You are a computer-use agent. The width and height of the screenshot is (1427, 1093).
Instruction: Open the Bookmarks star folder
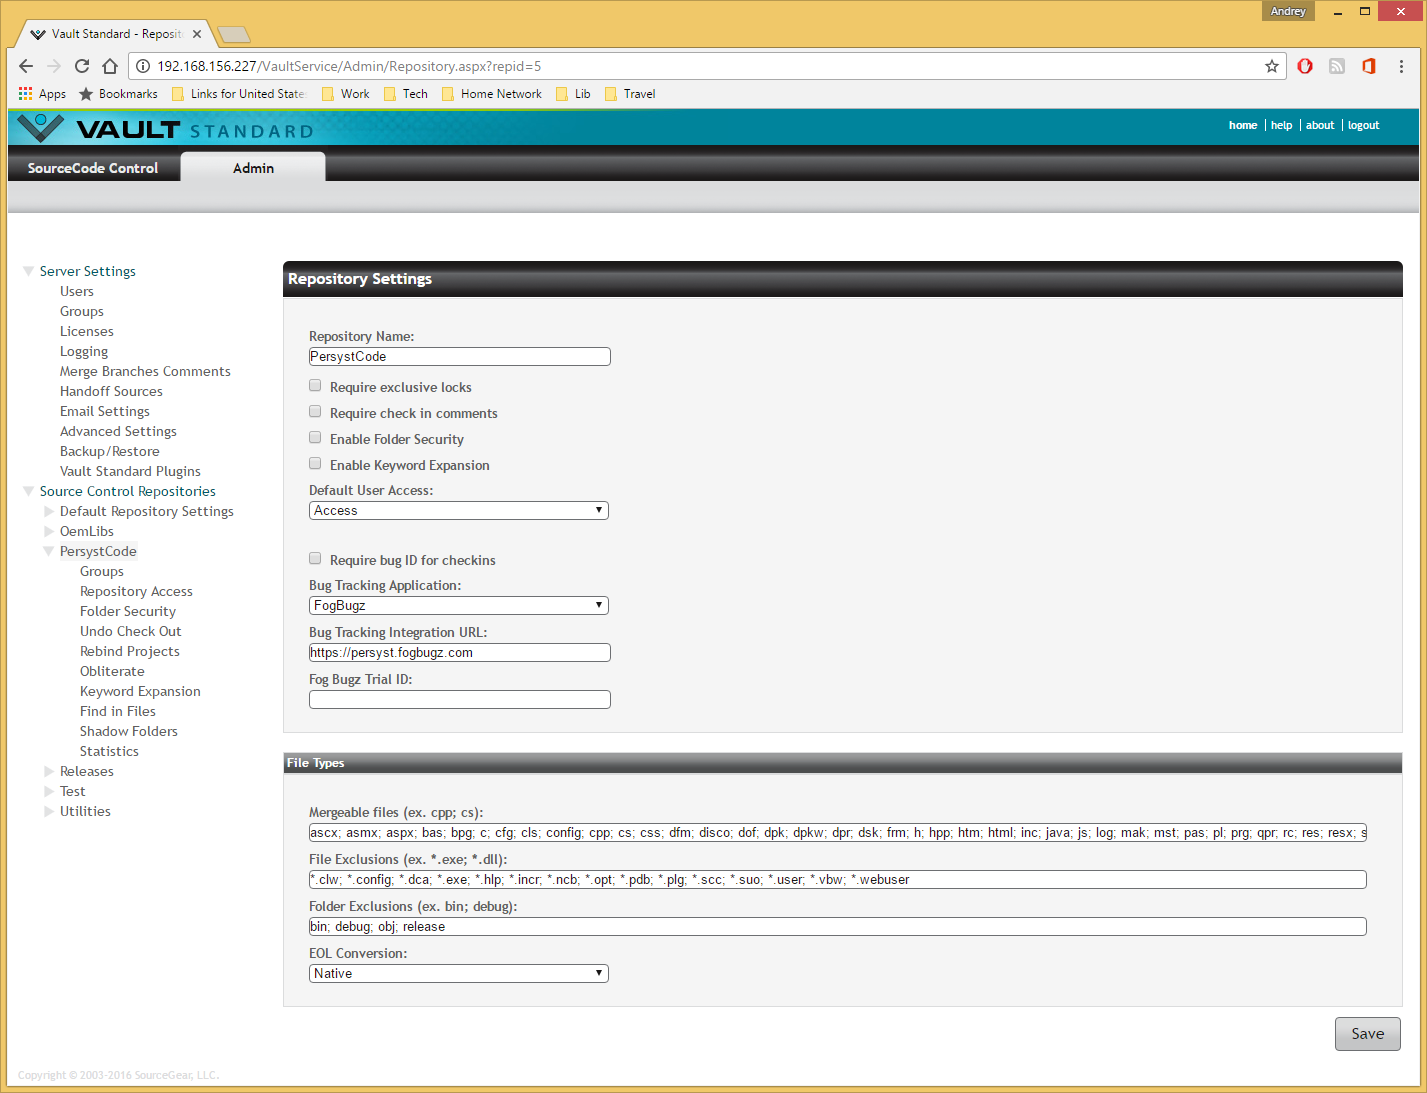tap(118, 94)
